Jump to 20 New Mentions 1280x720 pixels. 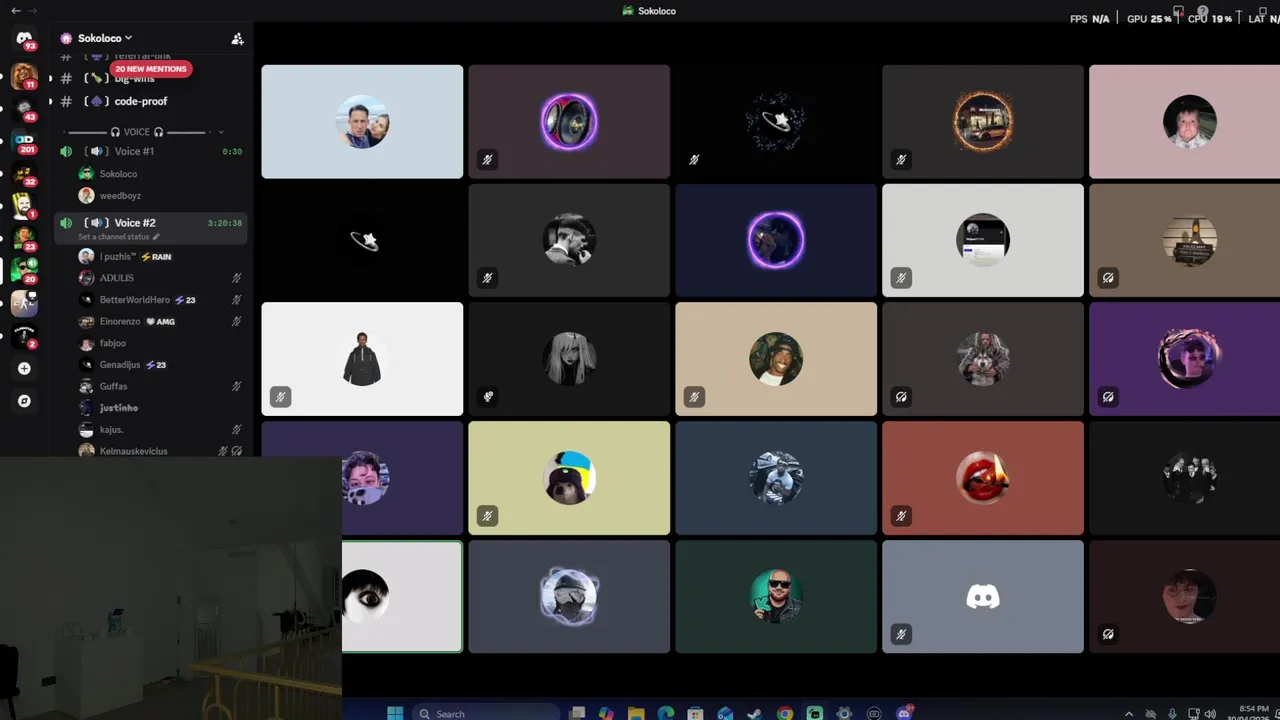click(x=150, y=69)
